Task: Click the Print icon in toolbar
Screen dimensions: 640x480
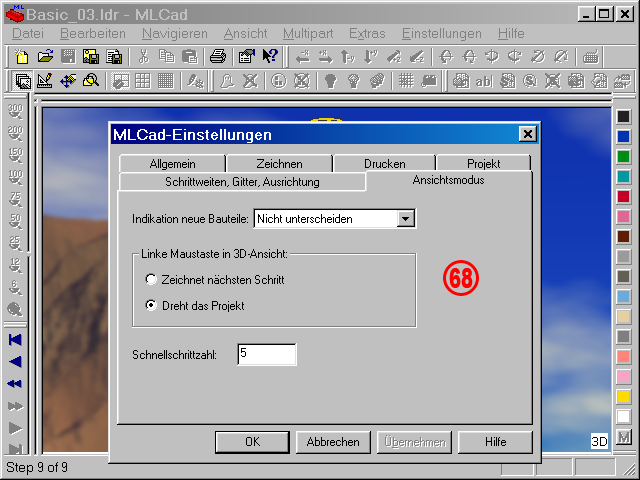Action: (x=218, y=56)
